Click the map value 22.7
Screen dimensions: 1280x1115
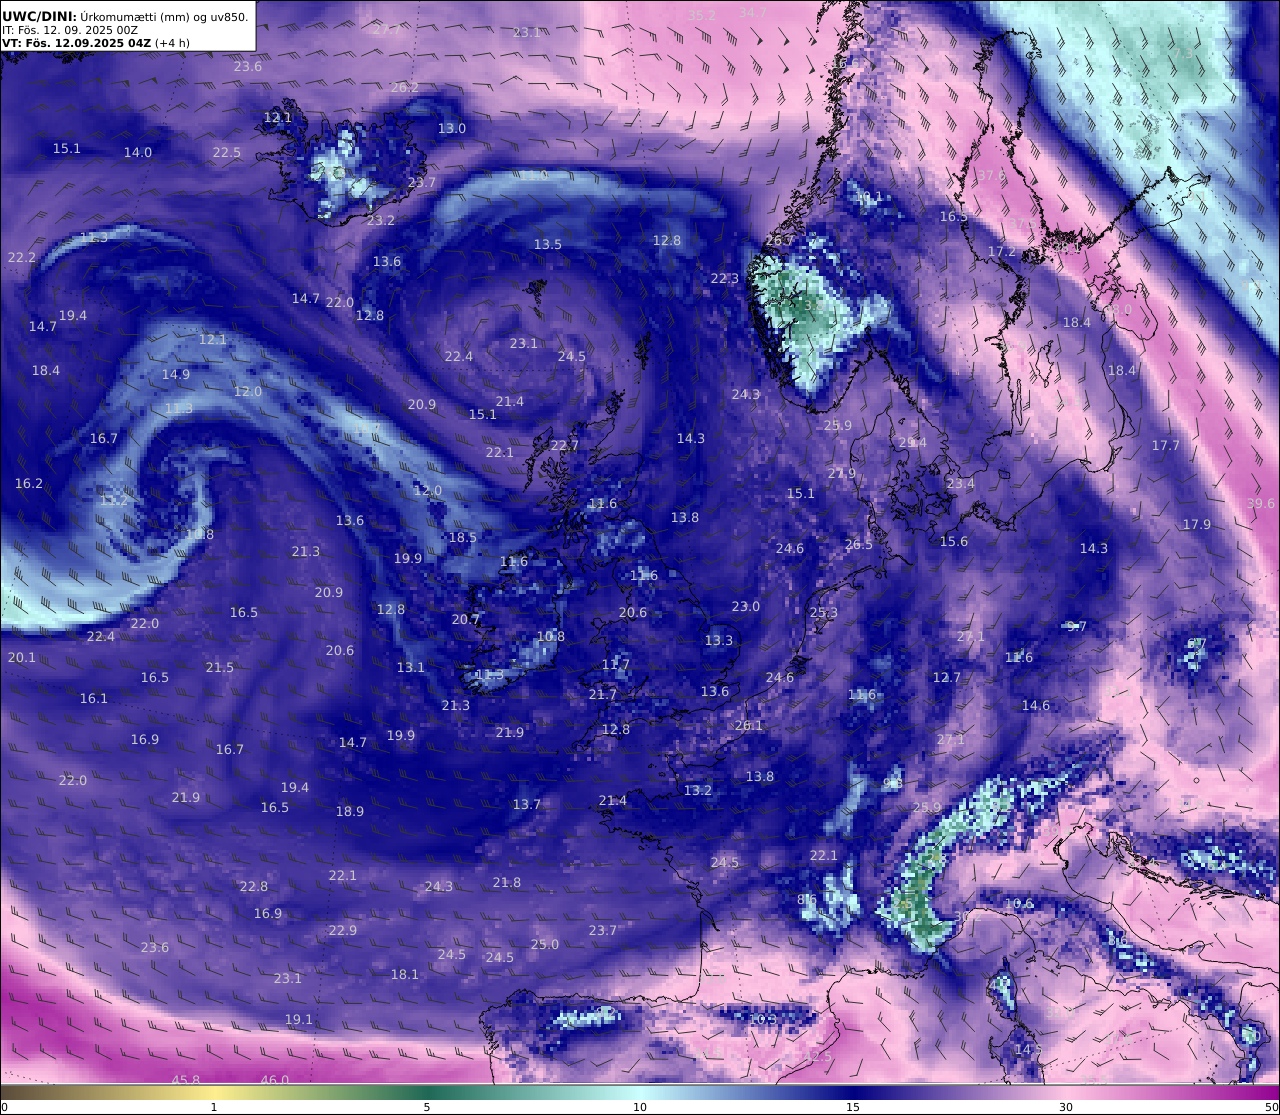(x=564, y=446)
